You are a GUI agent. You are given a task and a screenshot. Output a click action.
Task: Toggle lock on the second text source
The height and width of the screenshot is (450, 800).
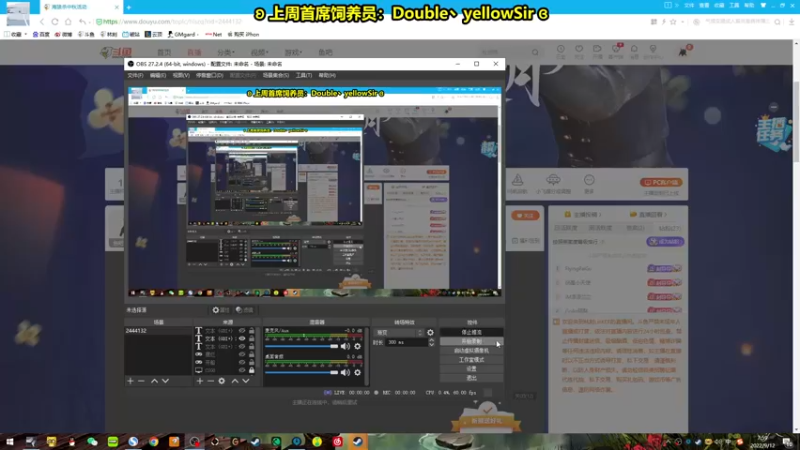[252, 338]
